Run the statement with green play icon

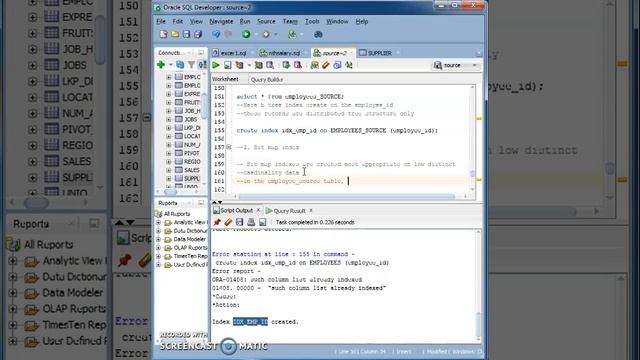[x=216, y=65]
